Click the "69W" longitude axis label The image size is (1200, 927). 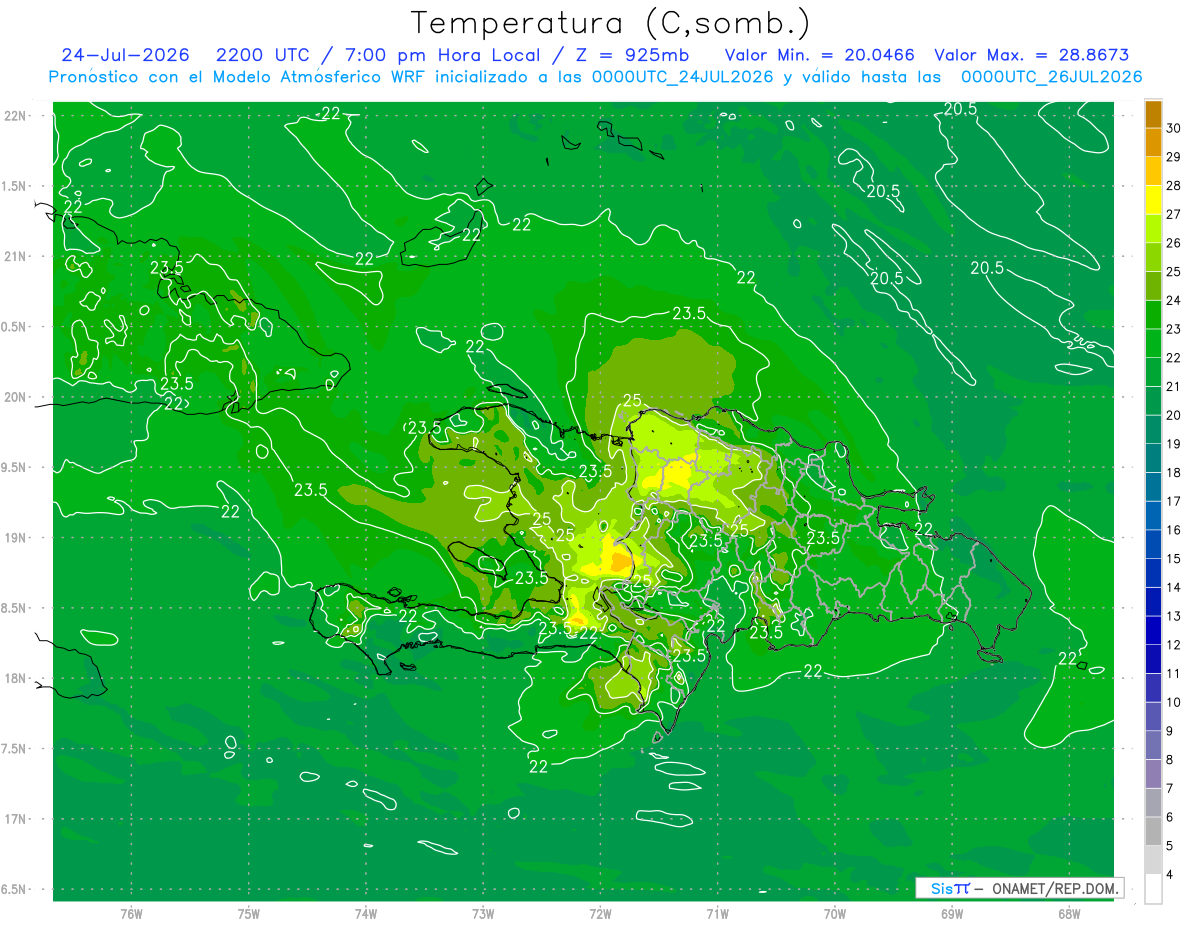tap(952, 914)
